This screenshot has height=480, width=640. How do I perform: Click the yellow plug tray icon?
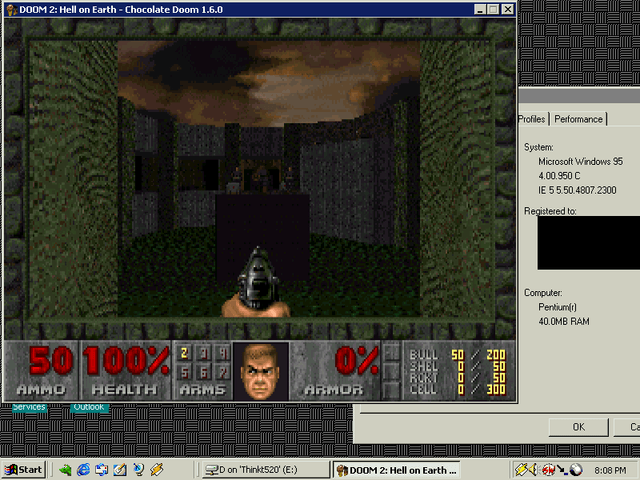(521, 470)
